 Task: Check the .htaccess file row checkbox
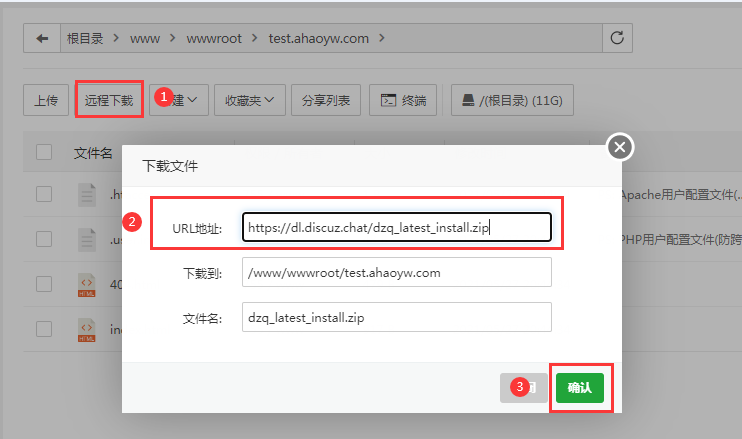pos(44,194)
